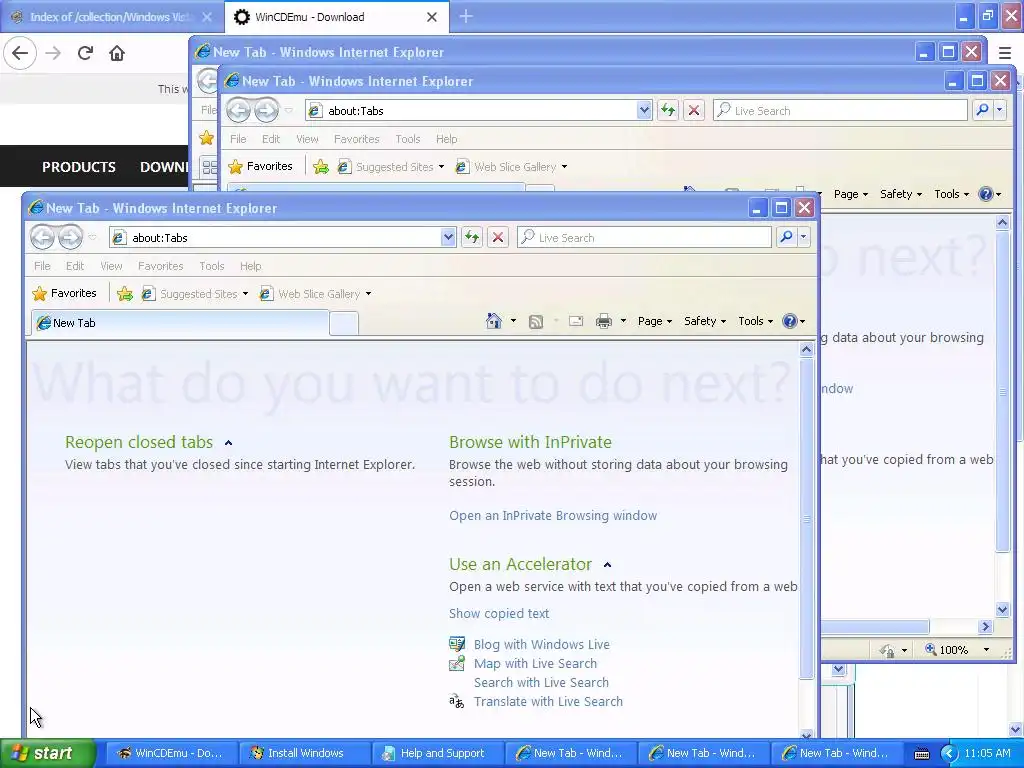This screenshot has height=768, width=1024.
Task: Click Translate with Live Search icon
Action: point(457,701)
